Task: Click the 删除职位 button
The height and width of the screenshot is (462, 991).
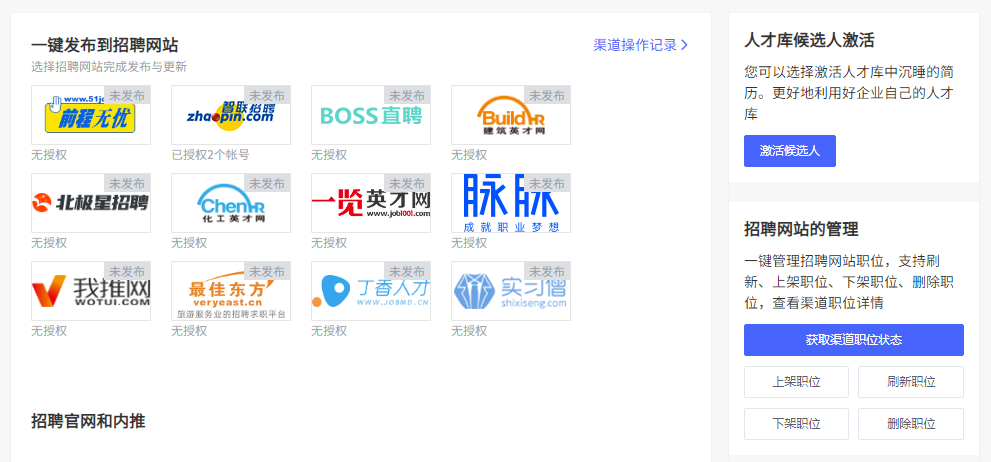Action: pyautogui.click(x=911, y=423)
